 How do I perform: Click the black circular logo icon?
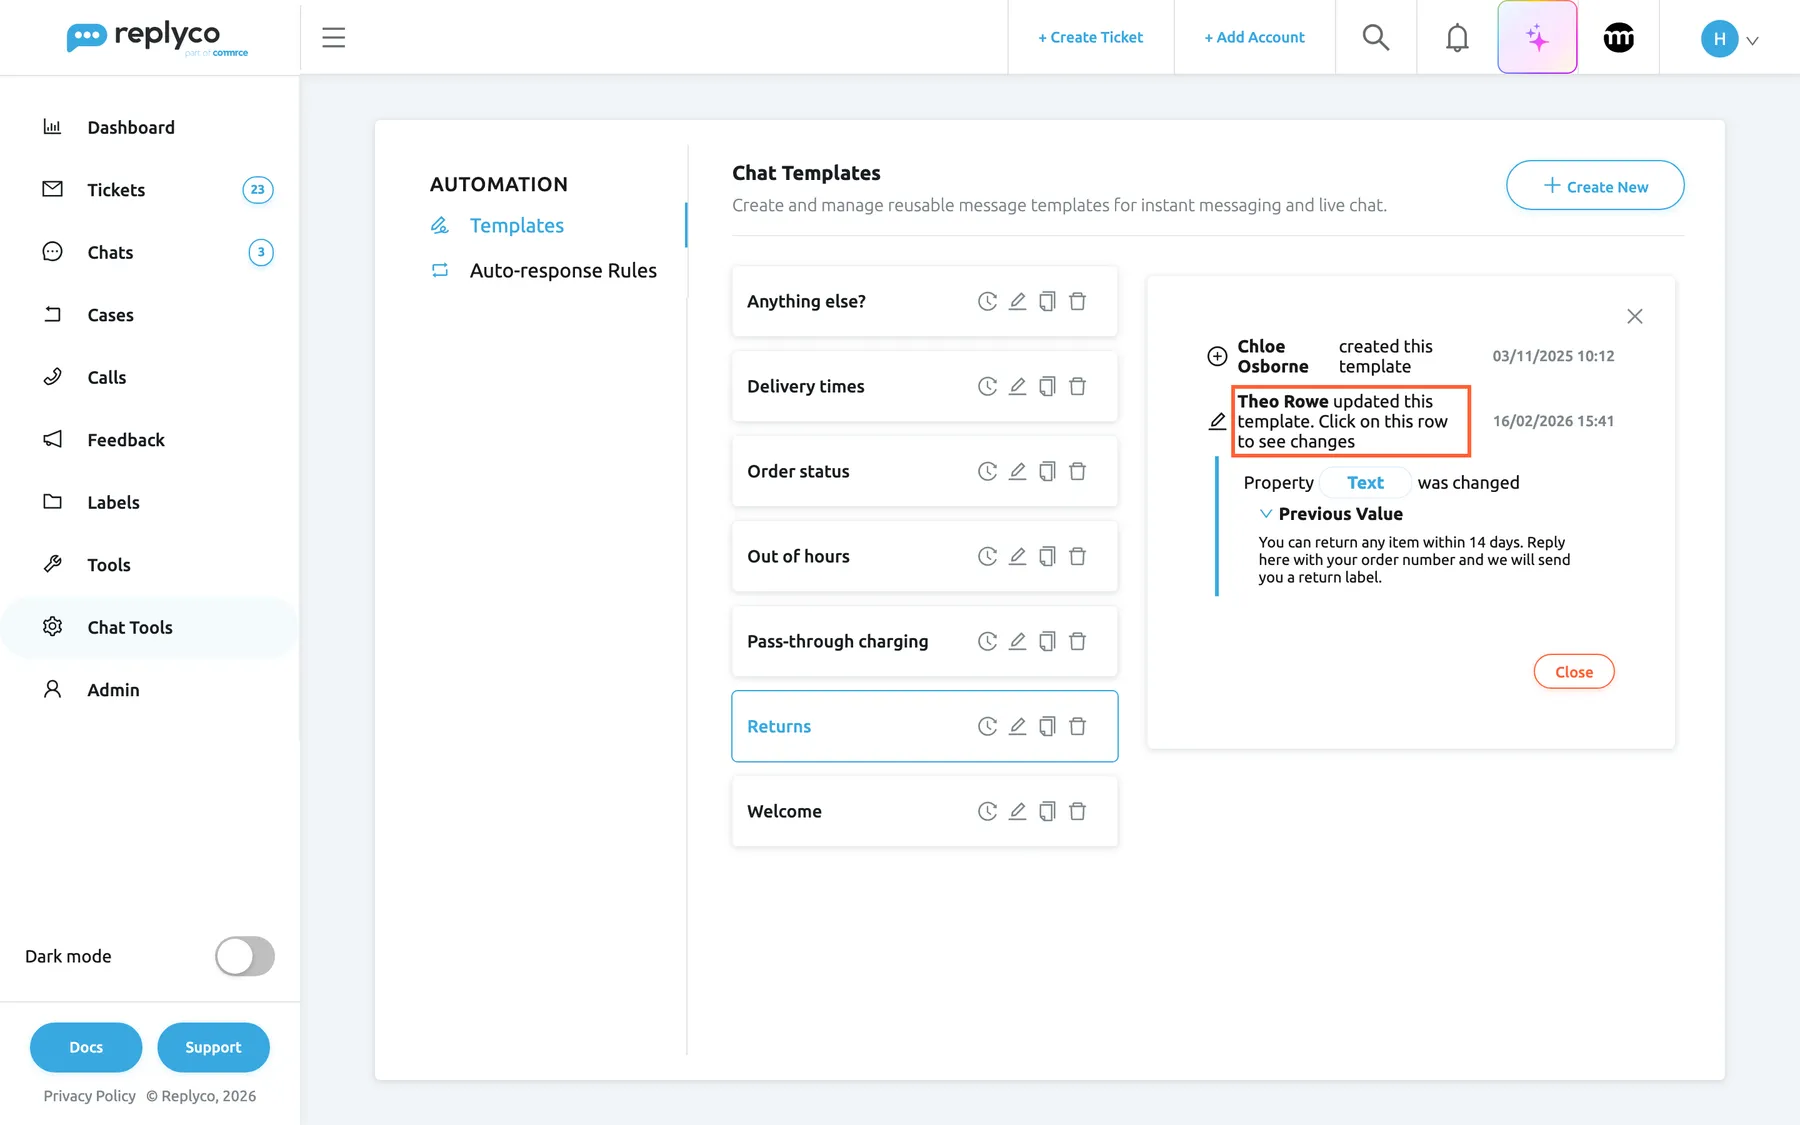pyautogui.click(x=1618, y=37)
